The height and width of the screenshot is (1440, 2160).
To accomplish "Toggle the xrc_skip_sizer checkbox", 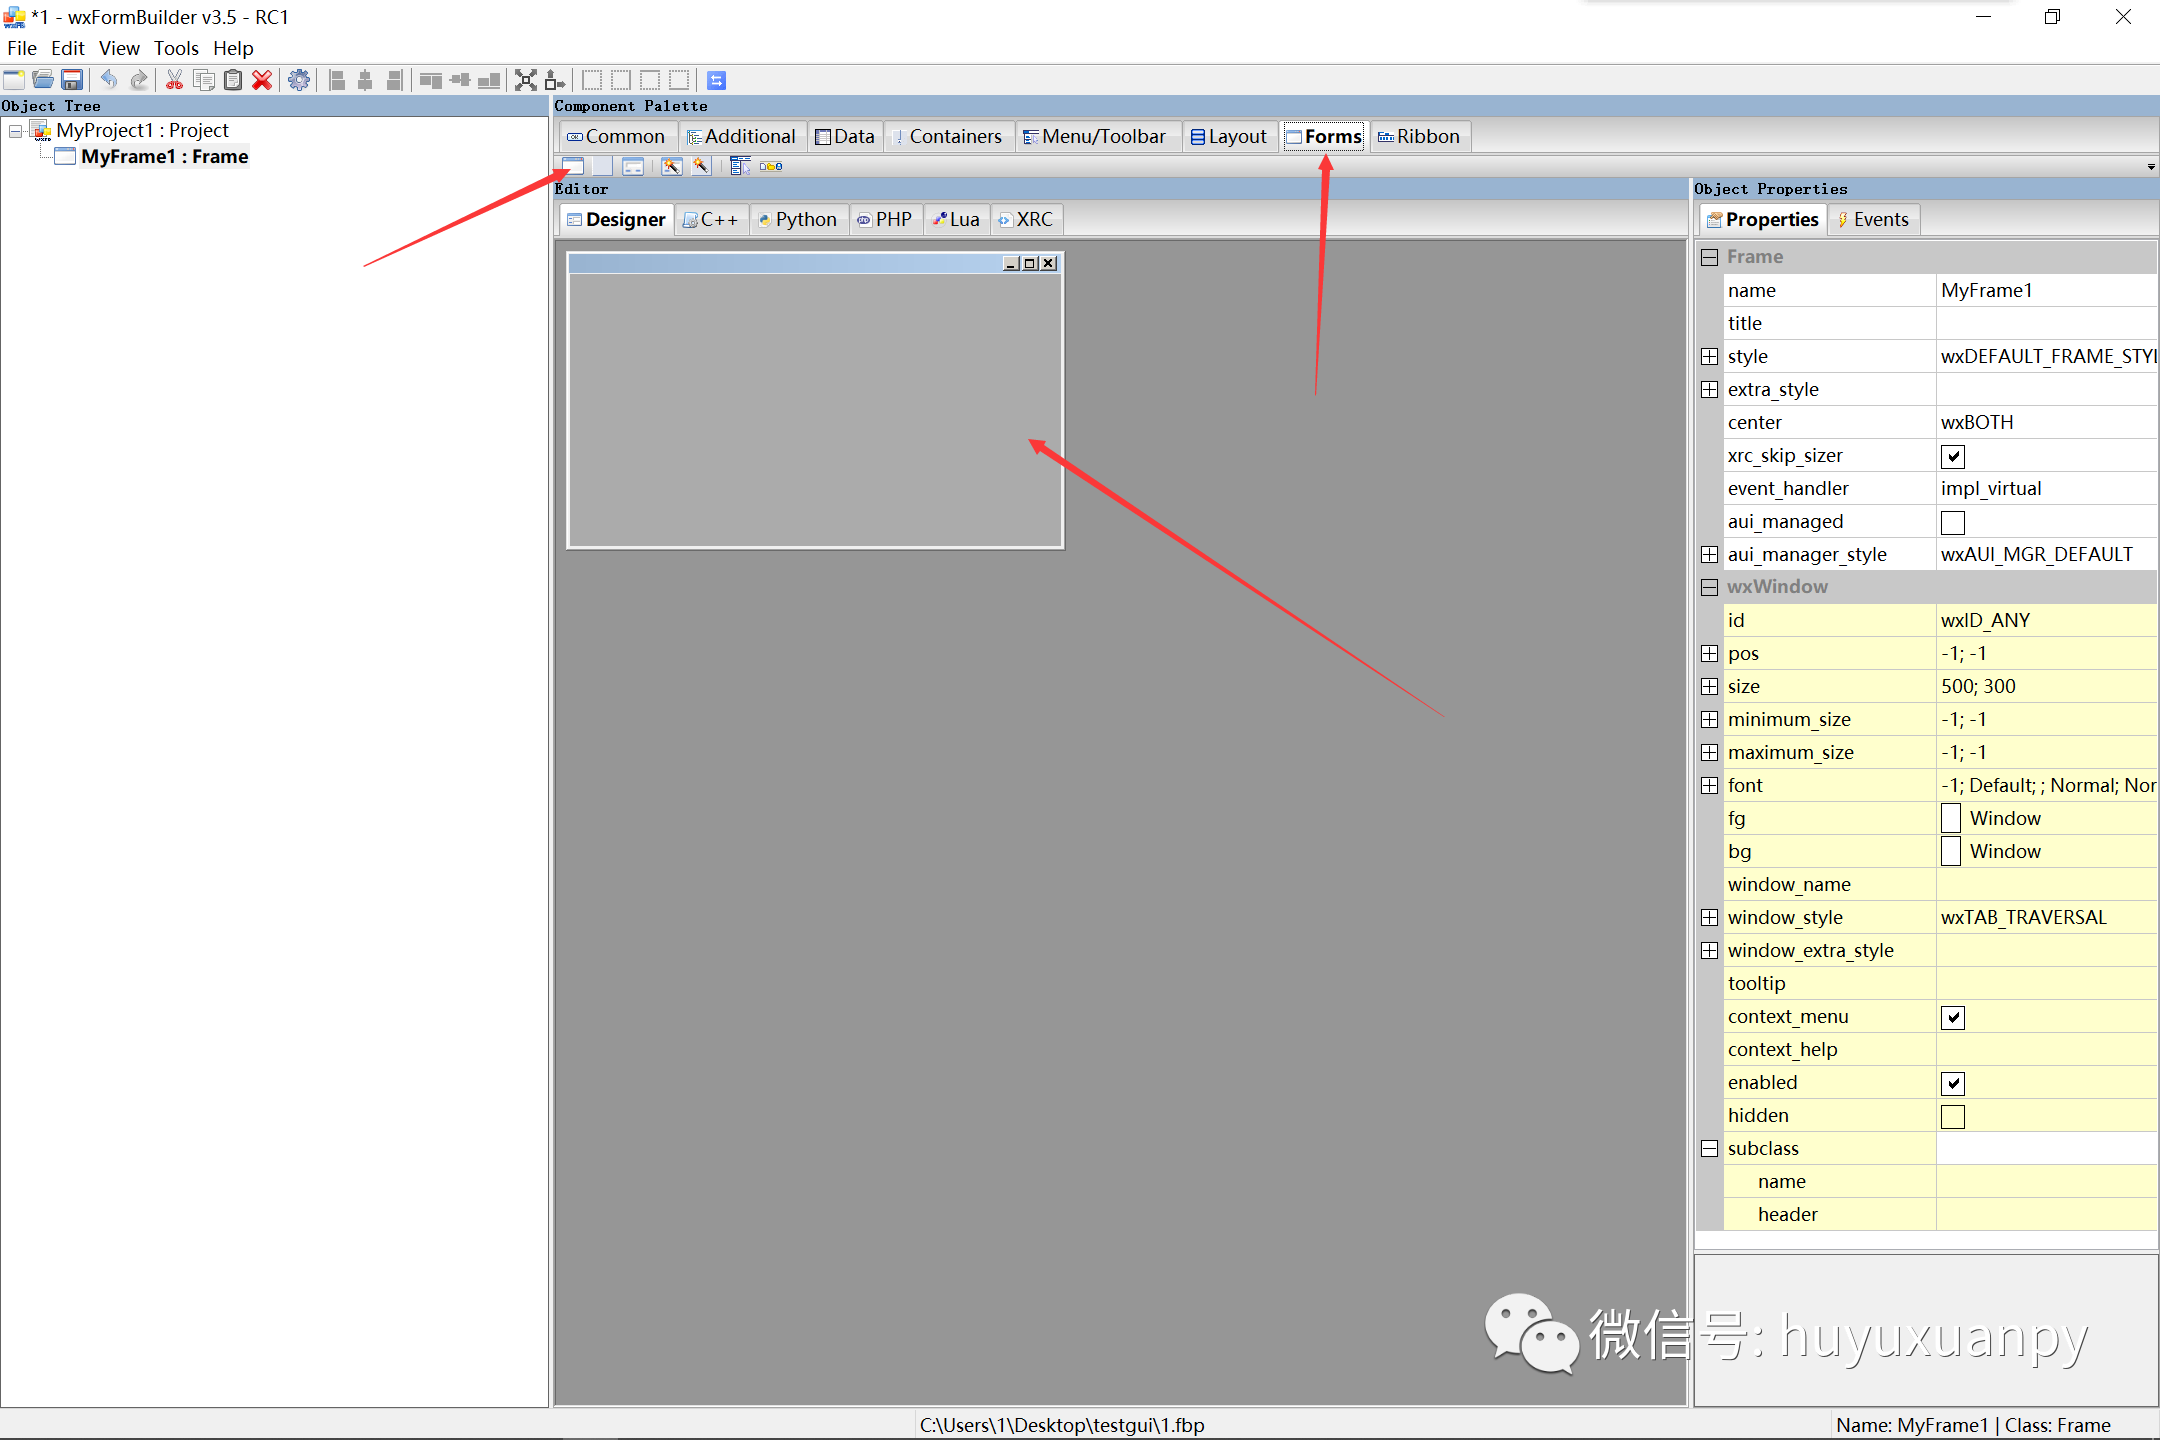I will [1954, 456].
